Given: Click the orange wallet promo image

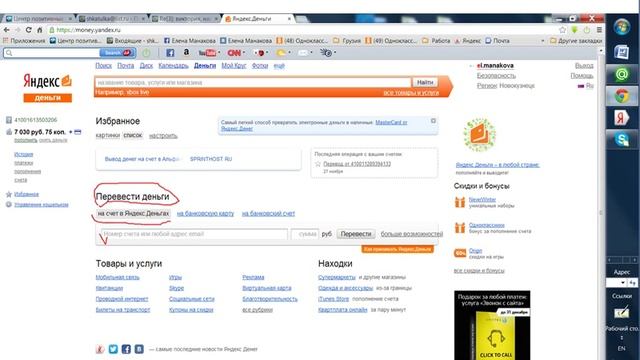Looking at the screenshot, I should click(x=480, y=134).
